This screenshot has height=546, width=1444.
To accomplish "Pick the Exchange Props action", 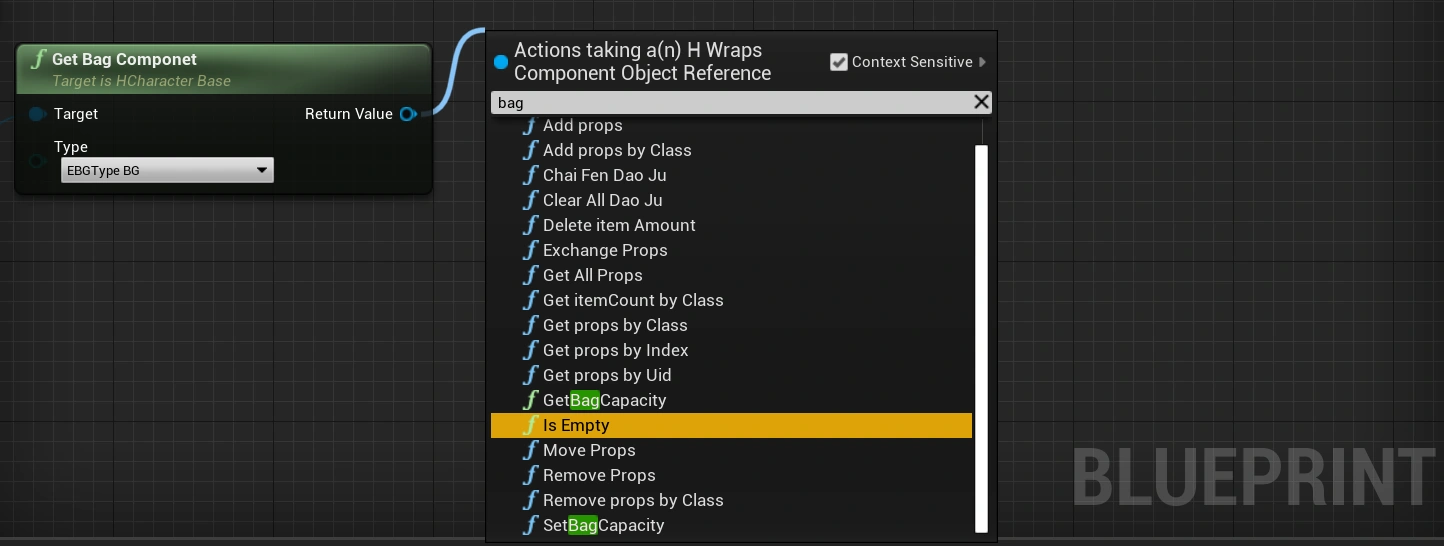I will pyautogui.click(x=604, y=250).
